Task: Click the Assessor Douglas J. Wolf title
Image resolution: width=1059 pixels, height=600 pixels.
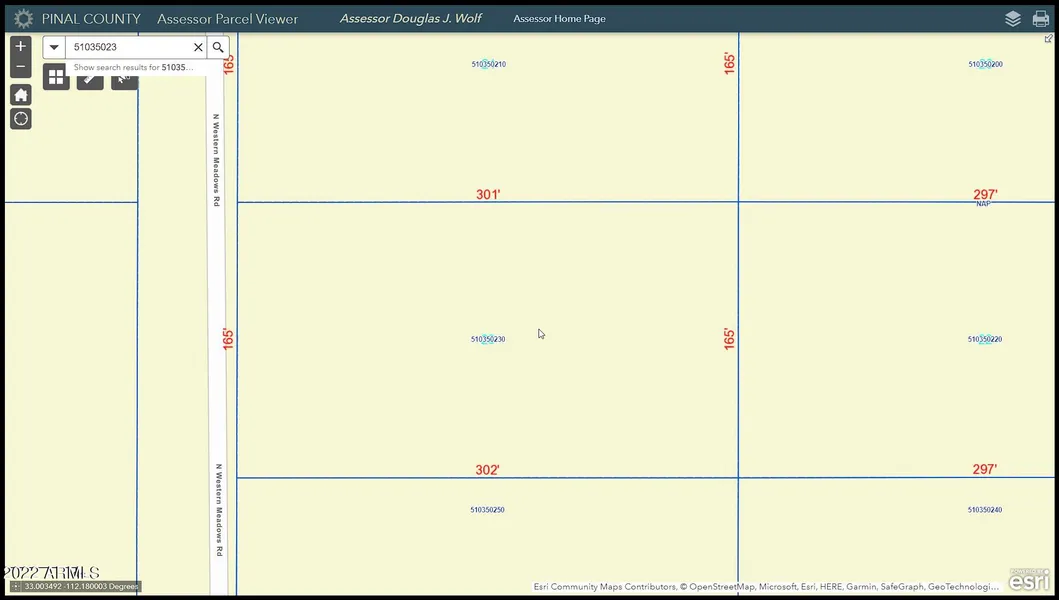Action: click(x=411, y=19)
